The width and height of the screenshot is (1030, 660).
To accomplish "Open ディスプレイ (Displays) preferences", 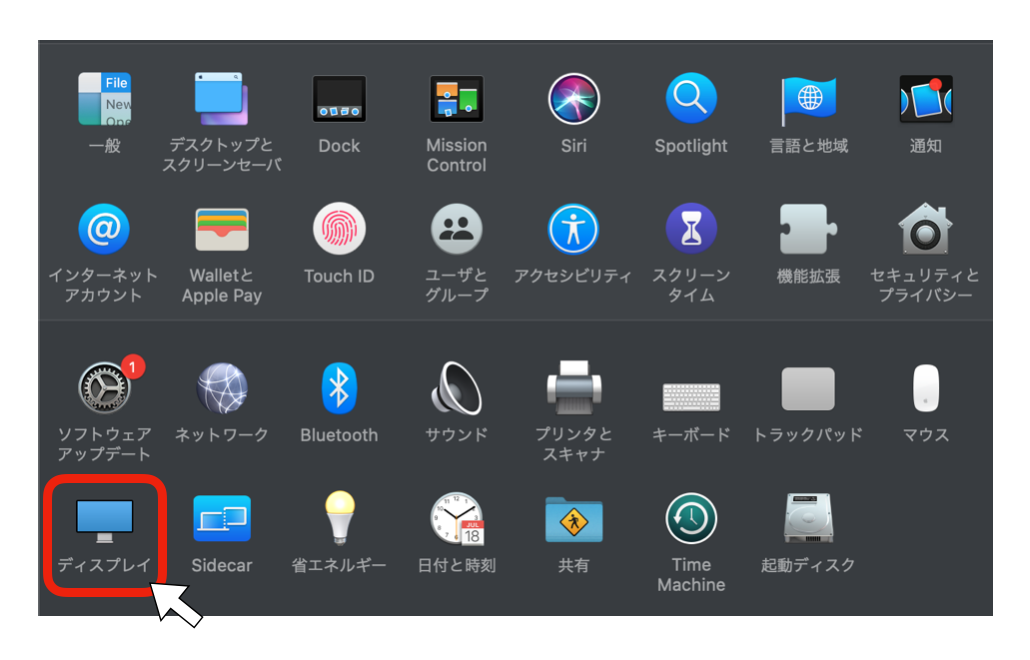I will click(x=104, y=520).
